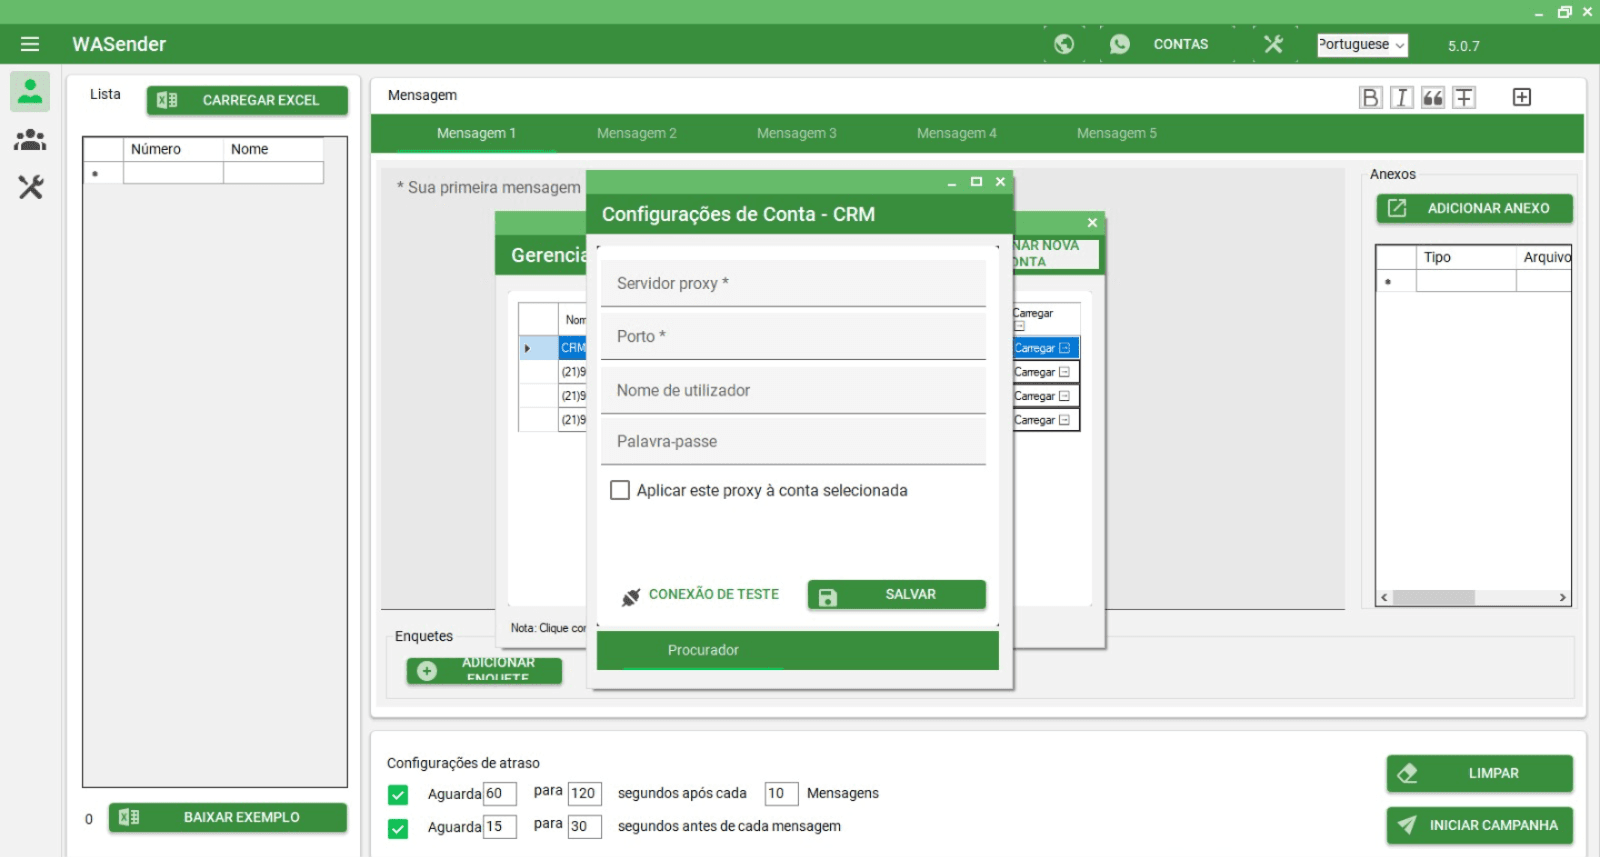Screen dimensions: 1600x857
Task: Toggle the 'Aguarda 15' delay checkbox
Action: coord(398,828)
